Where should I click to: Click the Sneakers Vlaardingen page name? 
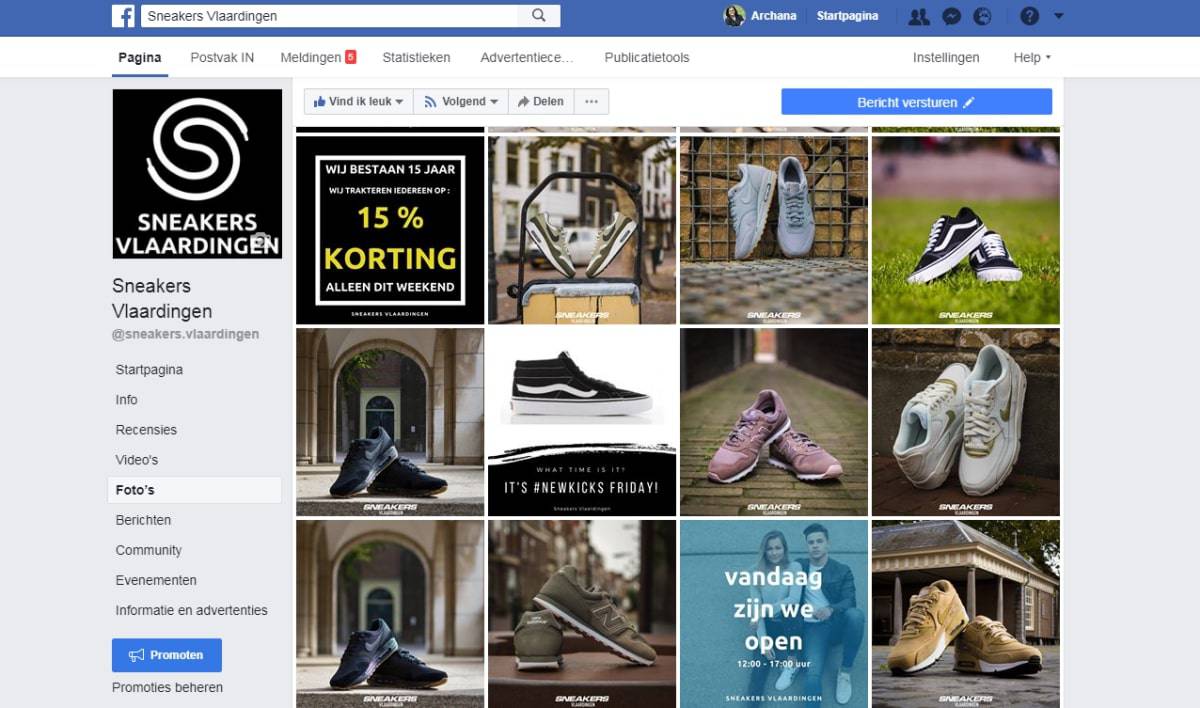tap(162, 298)
